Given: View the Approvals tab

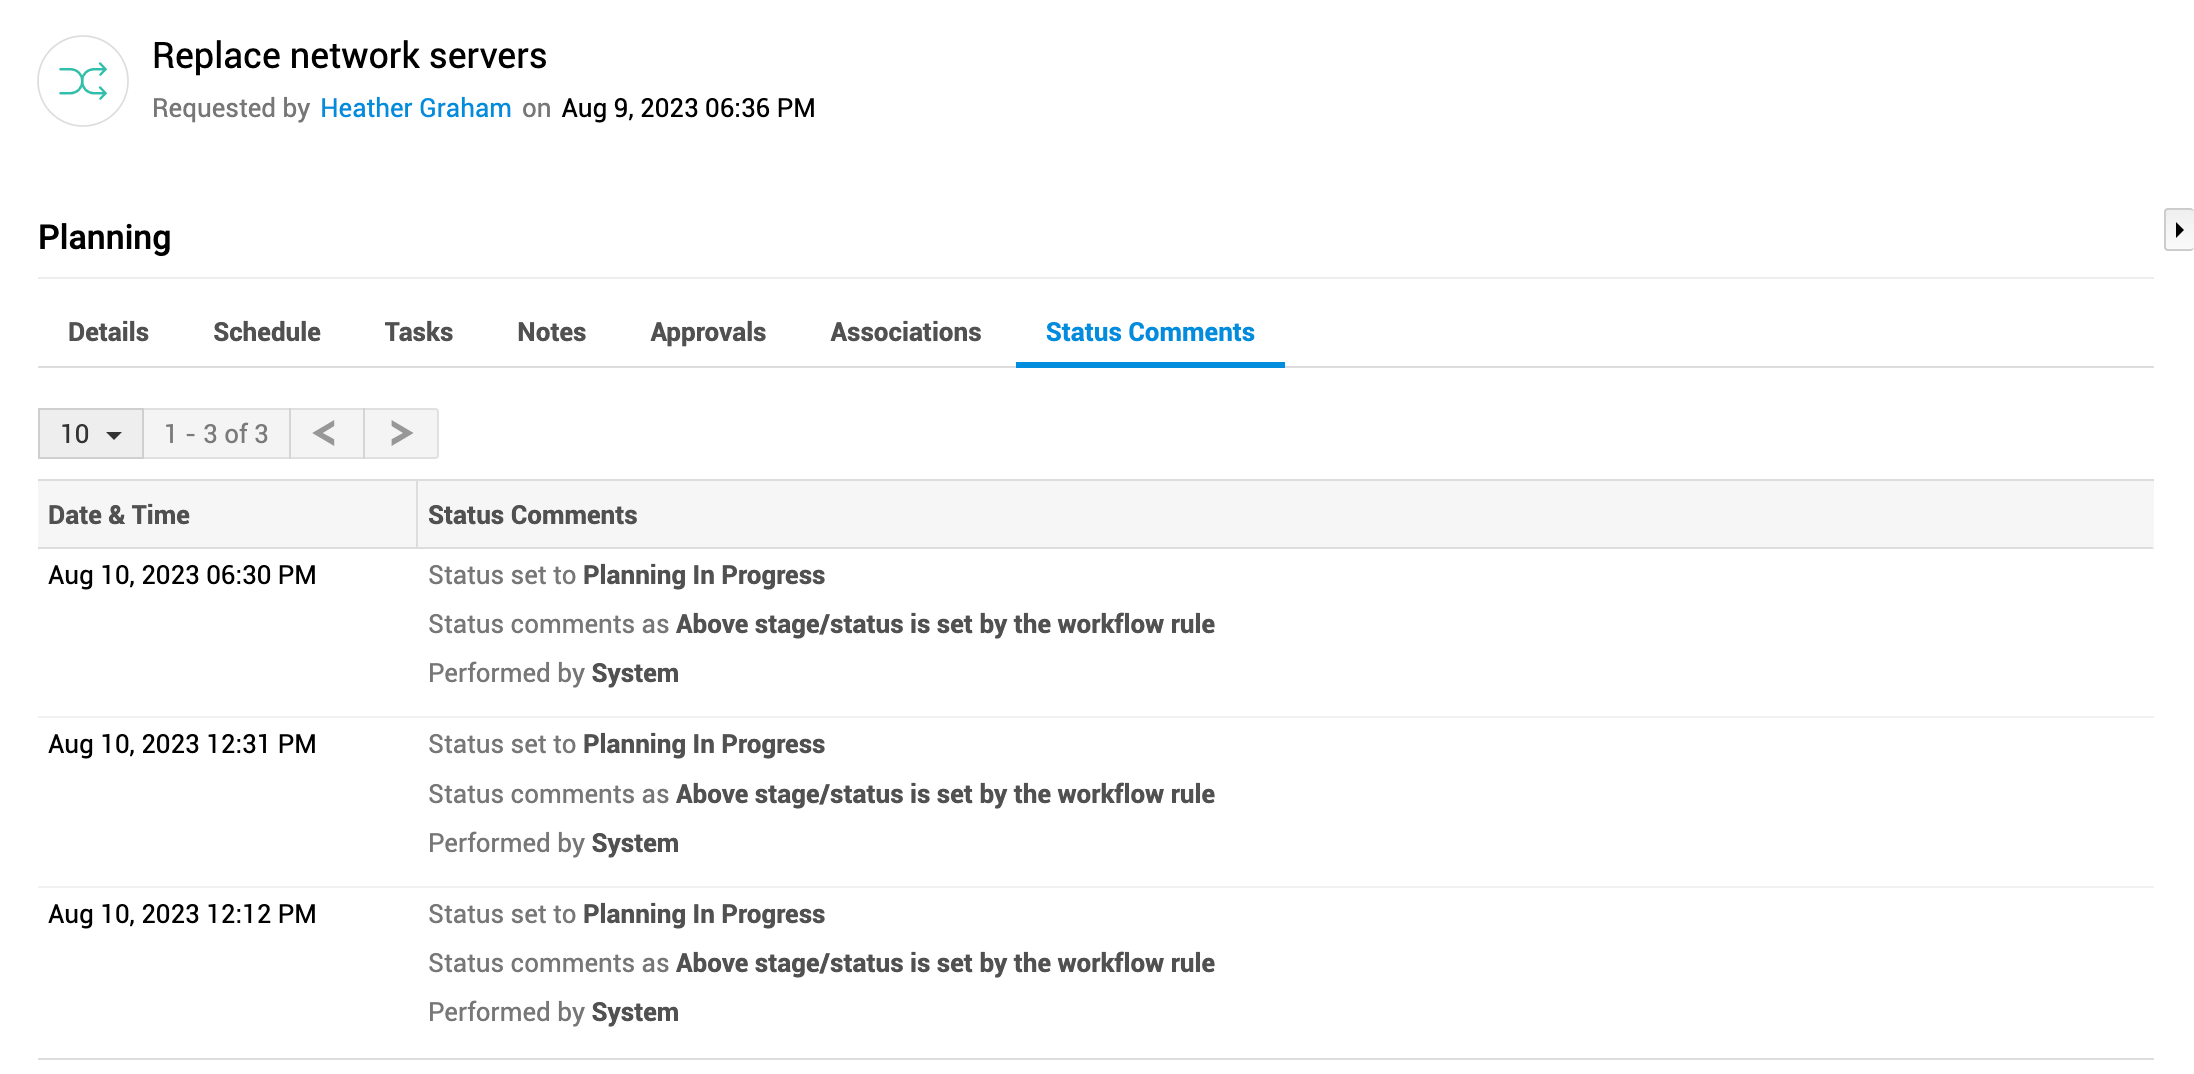Looking at the screenshot, I should click(x=707, y=332).
